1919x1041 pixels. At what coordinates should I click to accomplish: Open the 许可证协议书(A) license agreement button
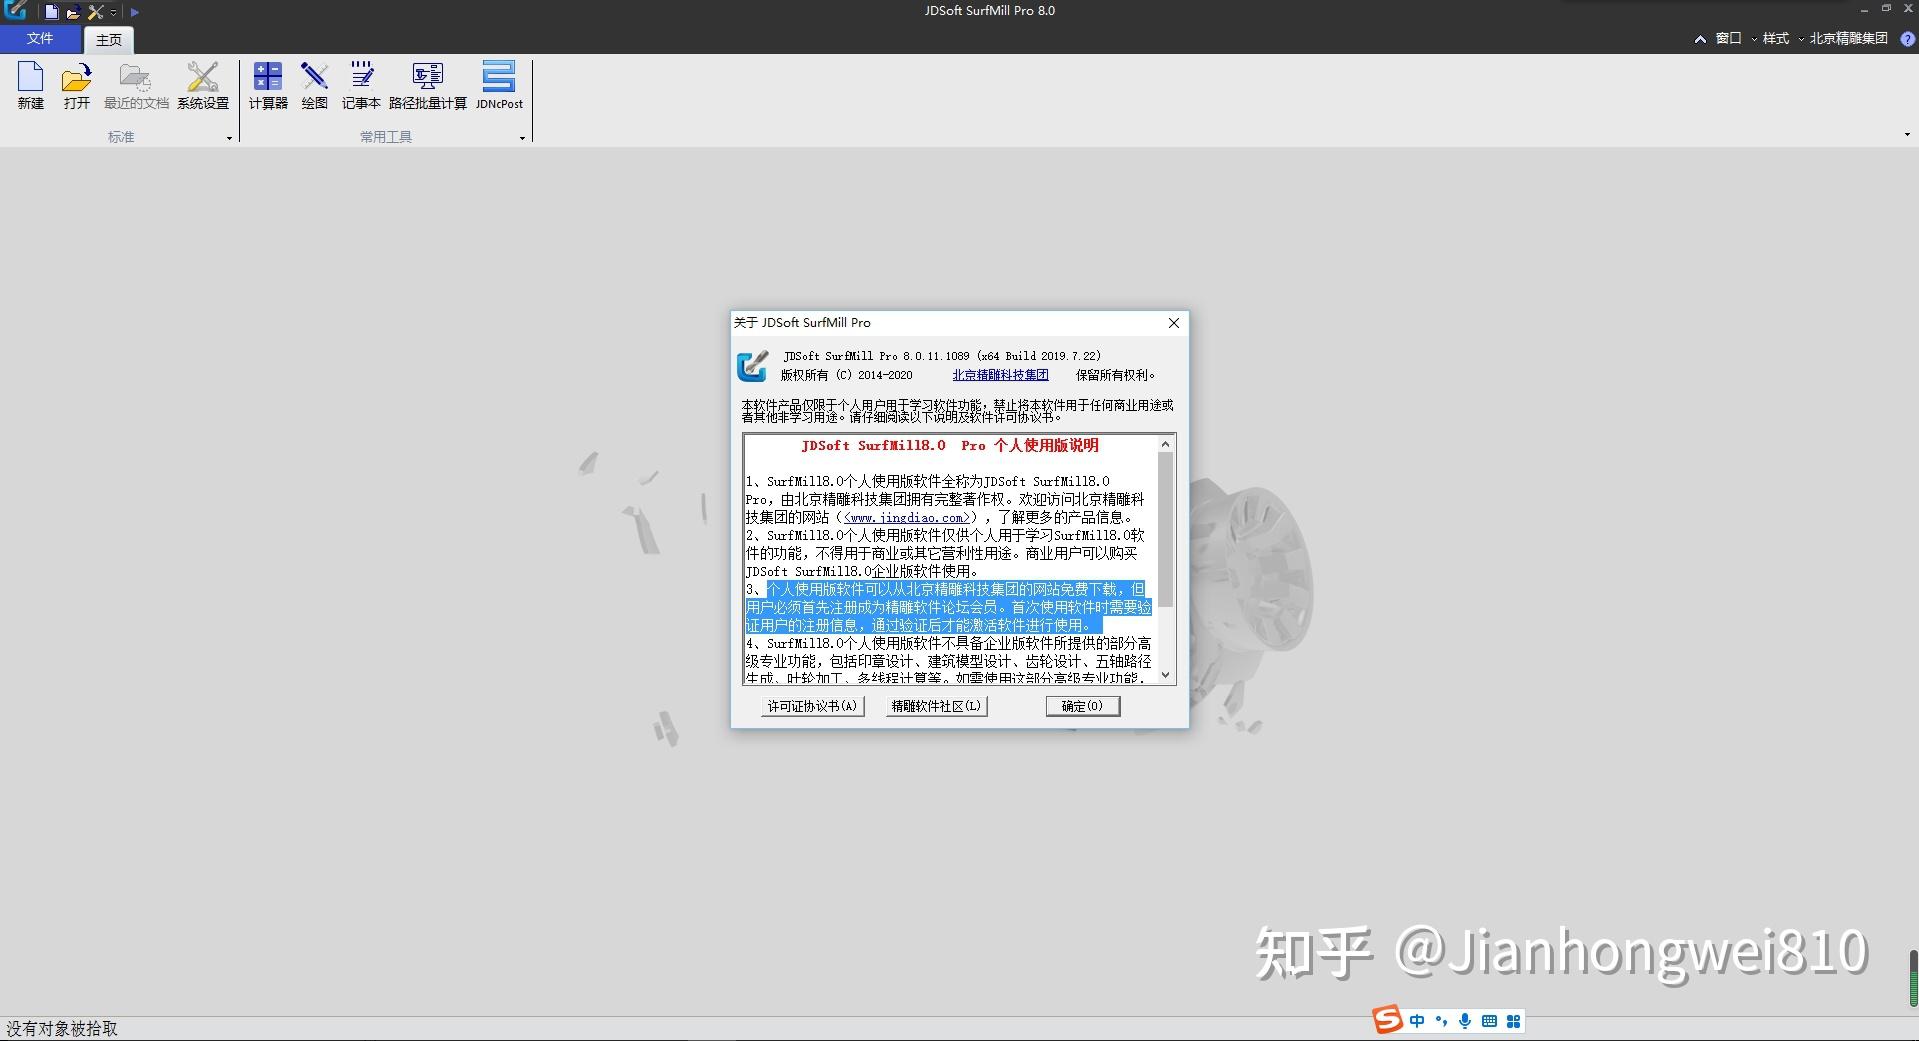coord(812,706)
